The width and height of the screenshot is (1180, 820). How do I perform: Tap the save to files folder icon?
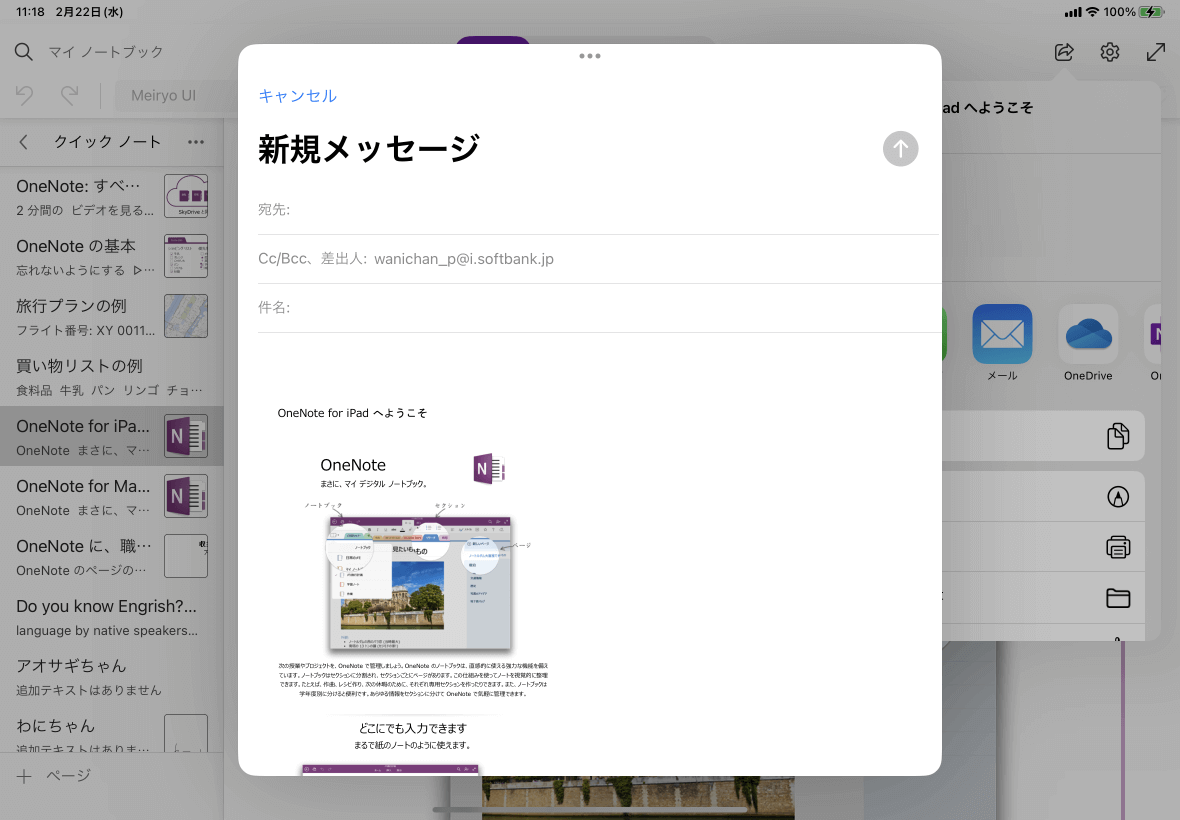click(1118, 598)
